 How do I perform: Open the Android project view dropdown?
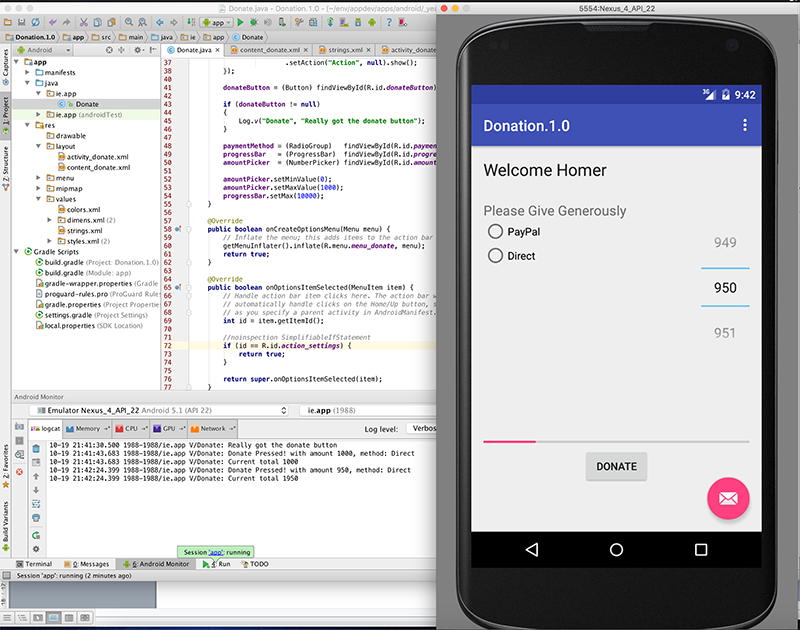point(45,49)
